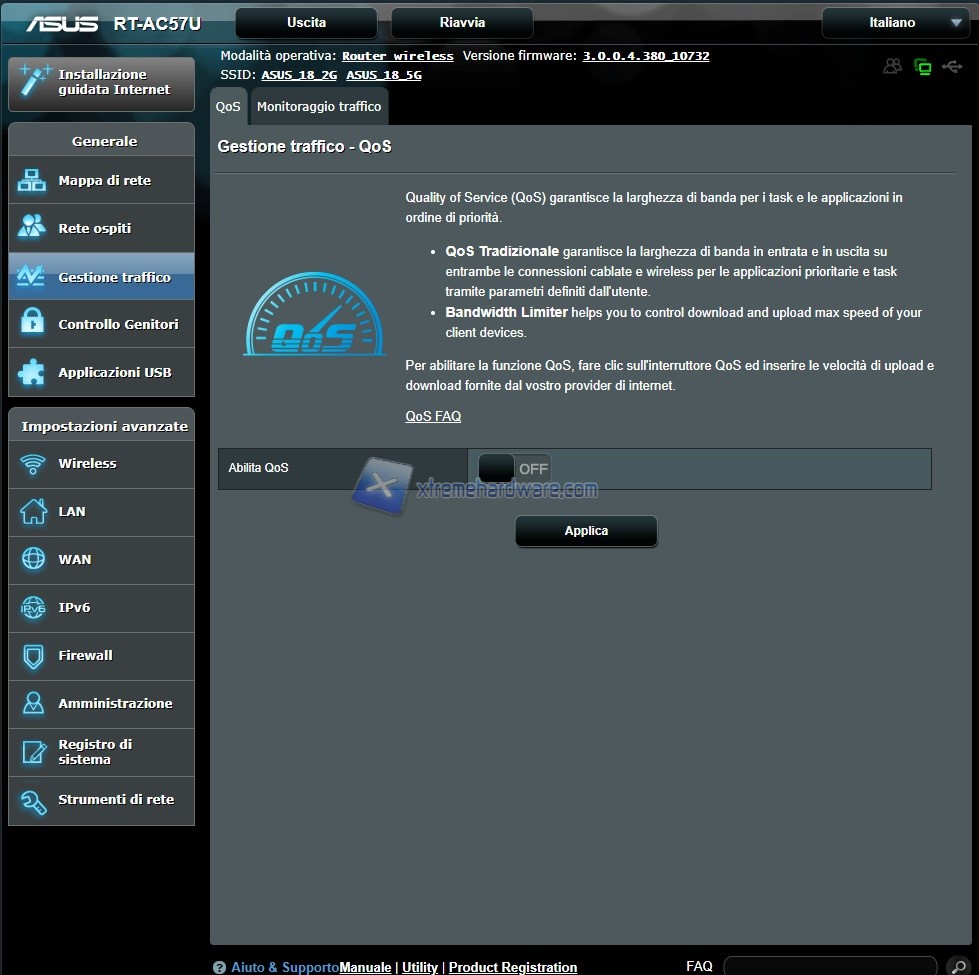Click inside the FAQ search field
Screen dimensions: 979x975
(829, 967)
